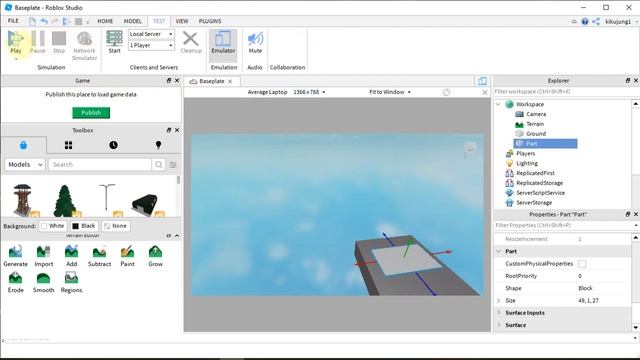Open the Models category dropdown
The image size is (640, 360).
pos(25,164)
